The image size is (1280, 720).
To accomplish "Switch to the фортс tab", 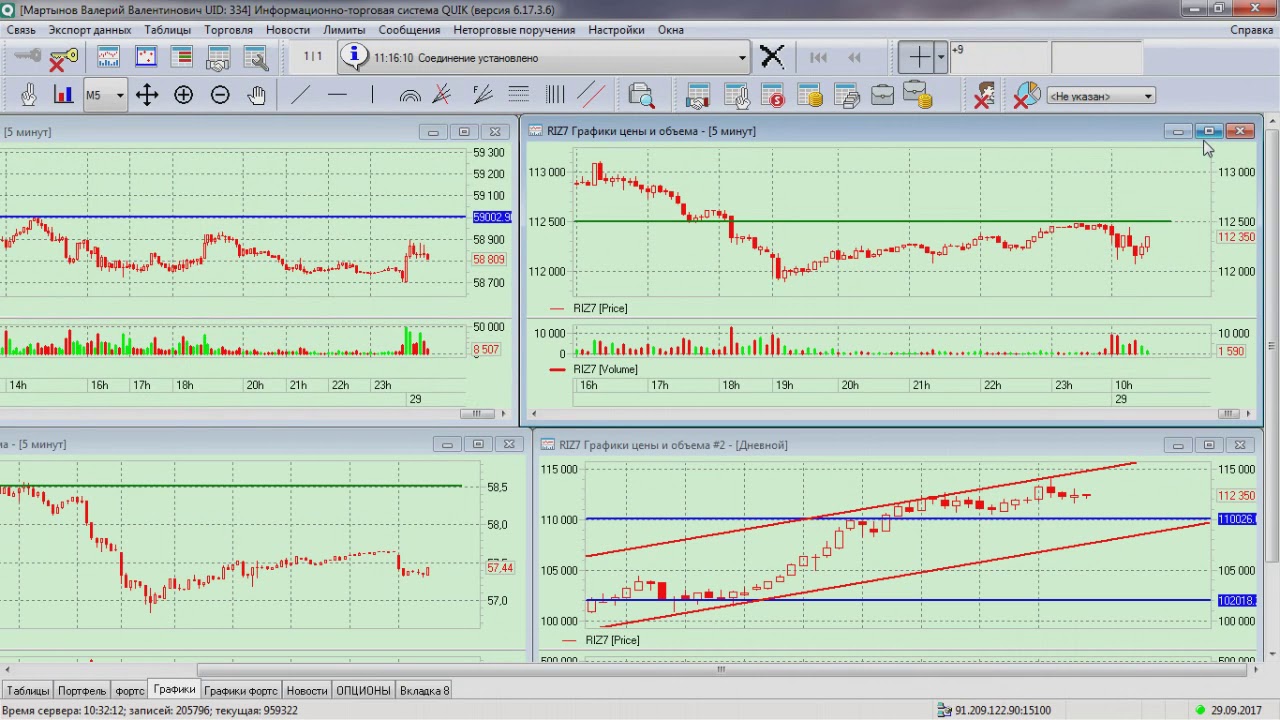I will (130, 690).
